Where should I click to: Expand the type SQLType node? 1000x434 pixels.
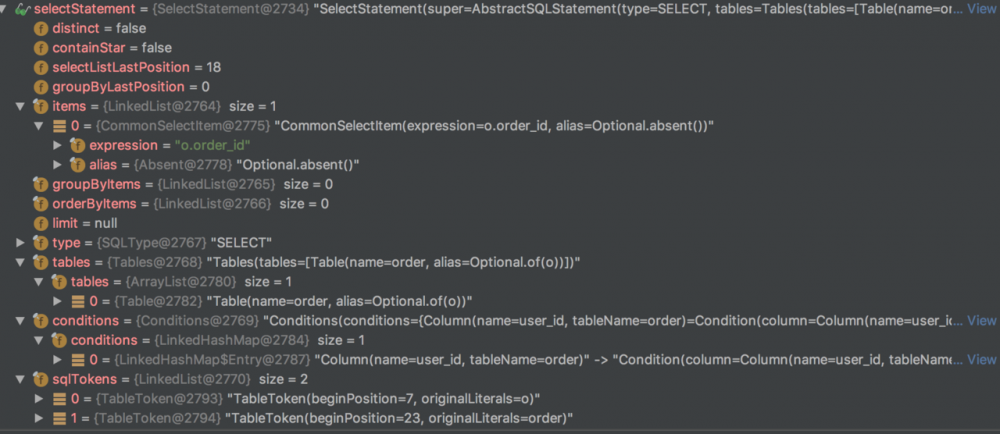coord(21,243)
